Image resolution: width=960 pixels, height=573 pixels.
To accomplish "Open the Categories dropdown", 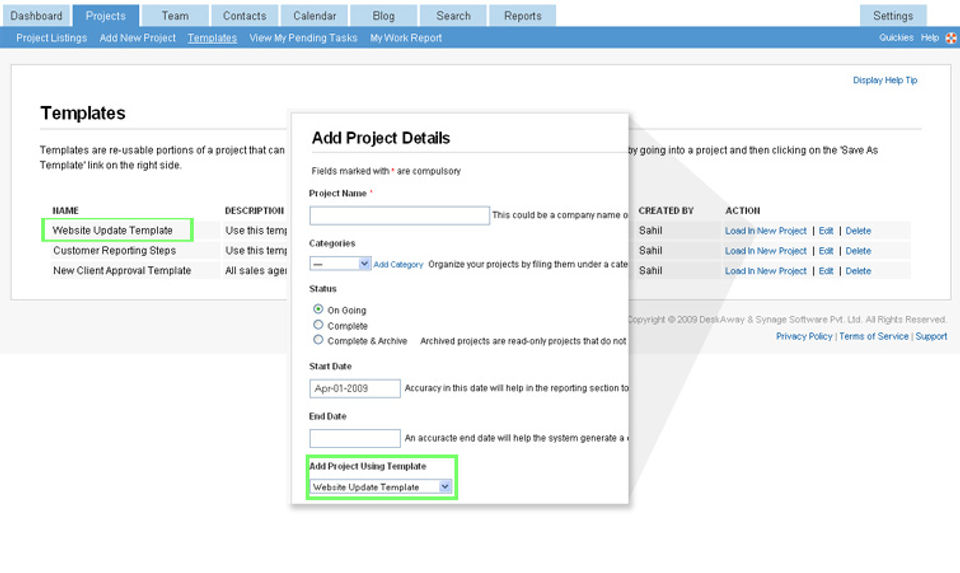I will (340, 264).
